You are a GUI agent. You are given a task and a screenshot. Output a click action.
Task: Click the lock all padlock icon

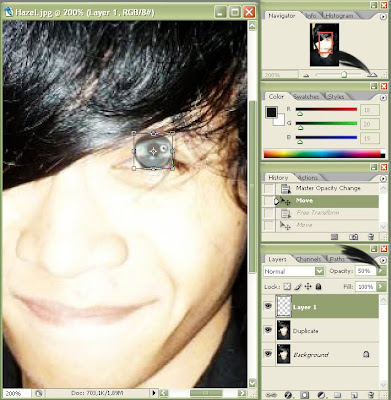(318, 286)
